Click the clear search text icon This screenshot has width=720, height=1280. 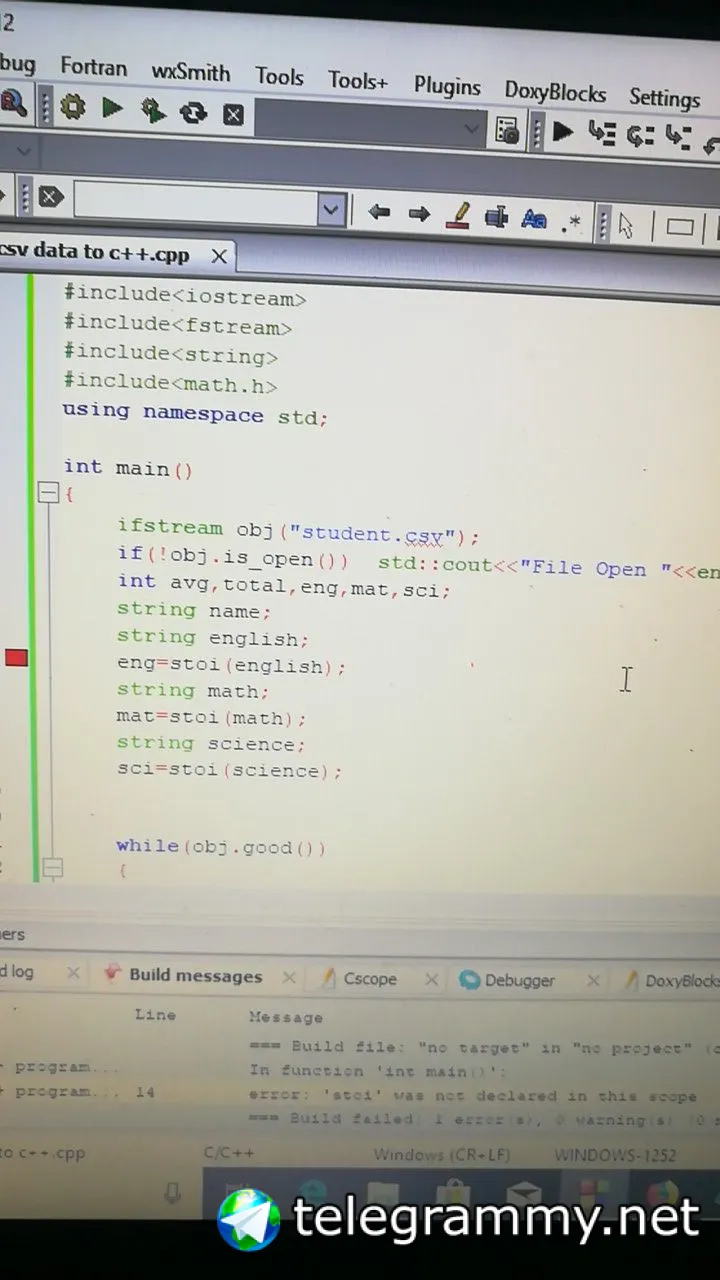(51, 196)
